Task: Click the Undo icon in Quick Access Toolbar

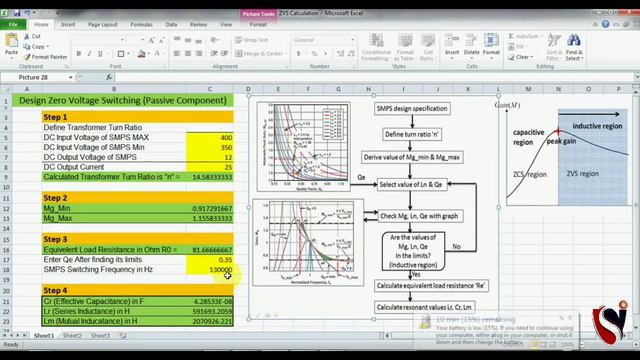Action: 27,13
